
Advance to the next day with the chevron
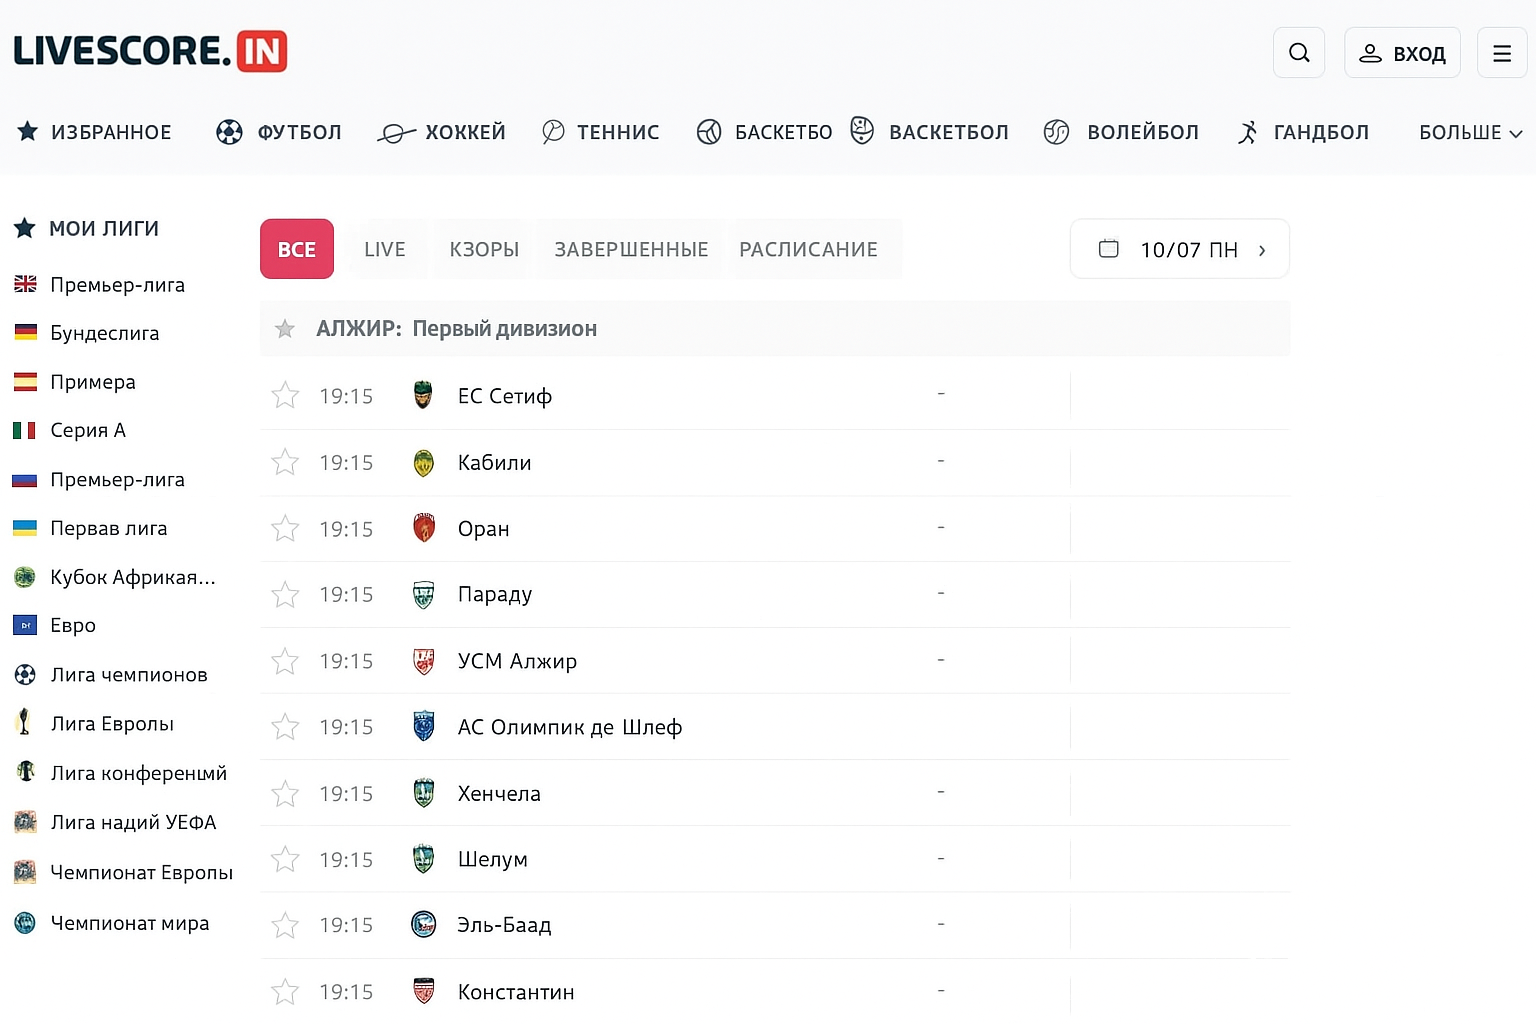click(1262, 249)
